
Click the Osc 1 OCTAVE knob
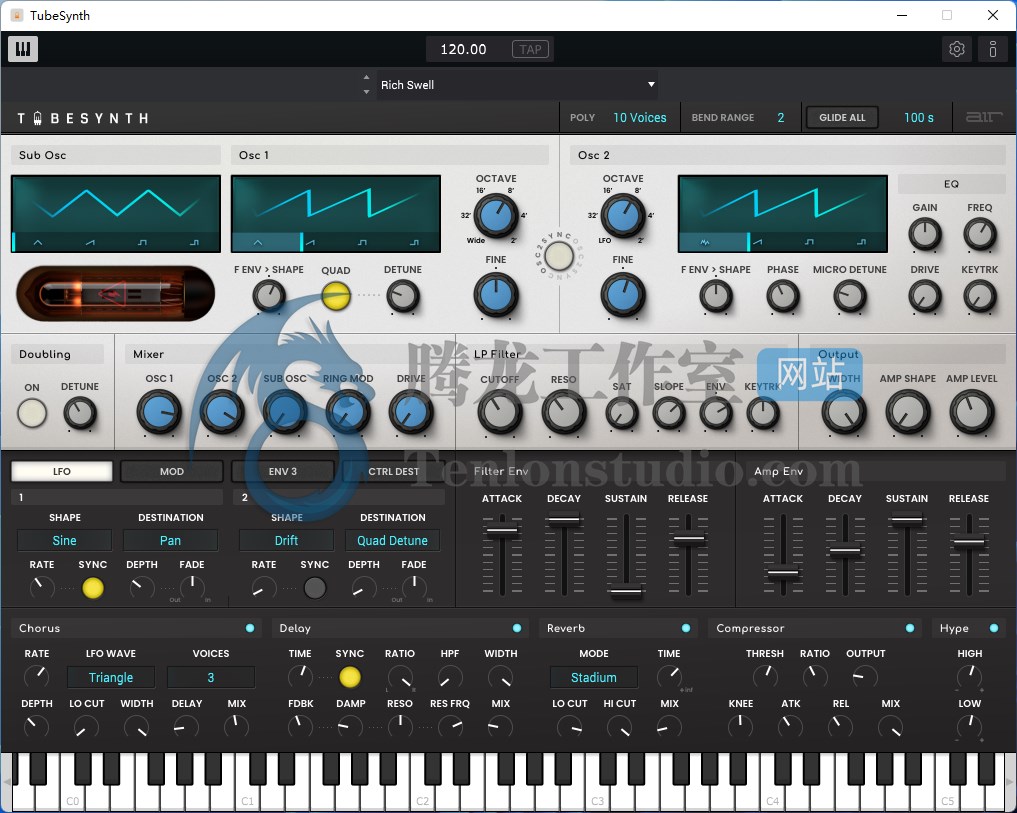point(496,215)
